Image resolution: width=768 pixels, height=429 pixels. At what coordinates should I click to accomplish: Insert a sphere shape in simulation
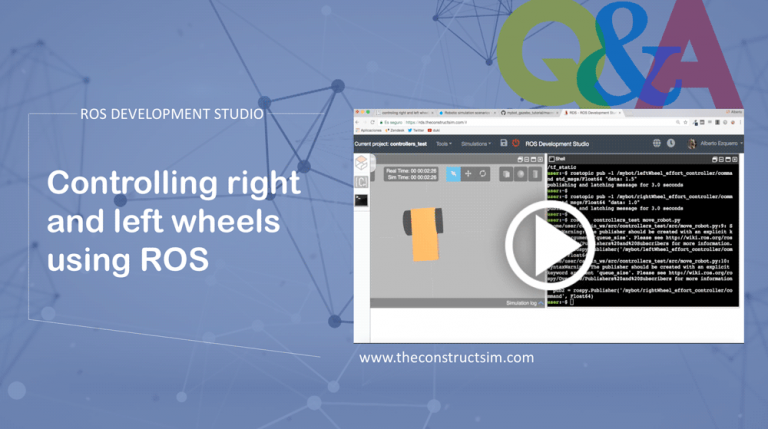point(521,174)
